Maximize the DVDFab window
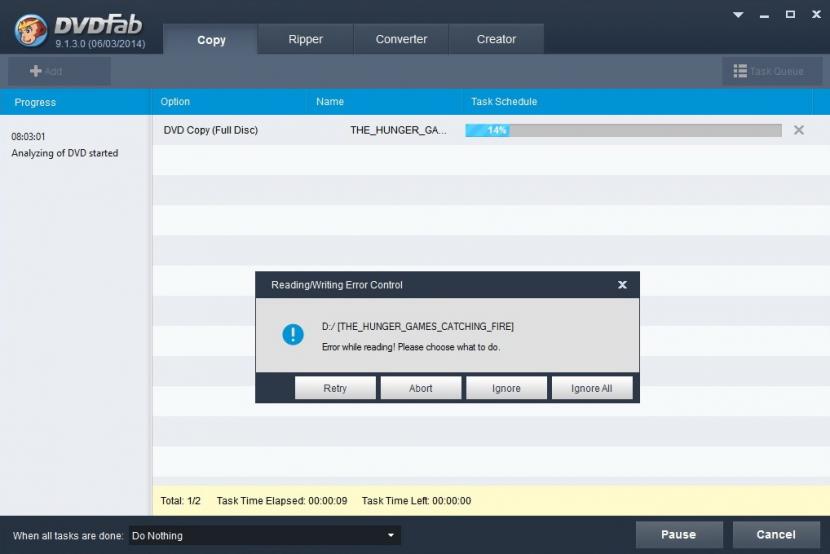The width and height of the screenshot is (830, 554). 790,15
